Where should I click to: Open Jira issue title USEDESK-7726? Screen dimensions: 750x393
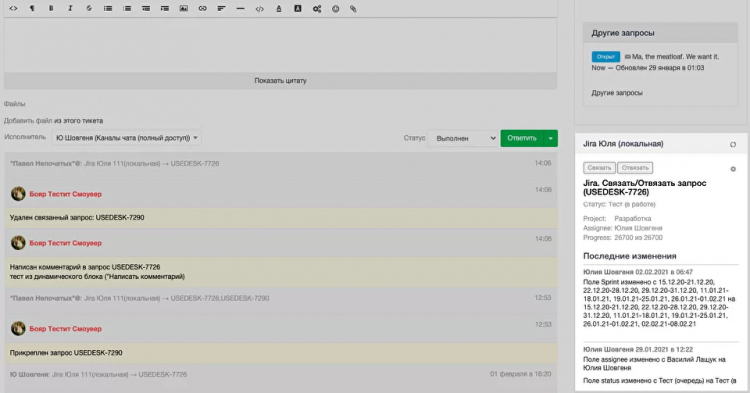pyautogui.click(x=644, y=187)
